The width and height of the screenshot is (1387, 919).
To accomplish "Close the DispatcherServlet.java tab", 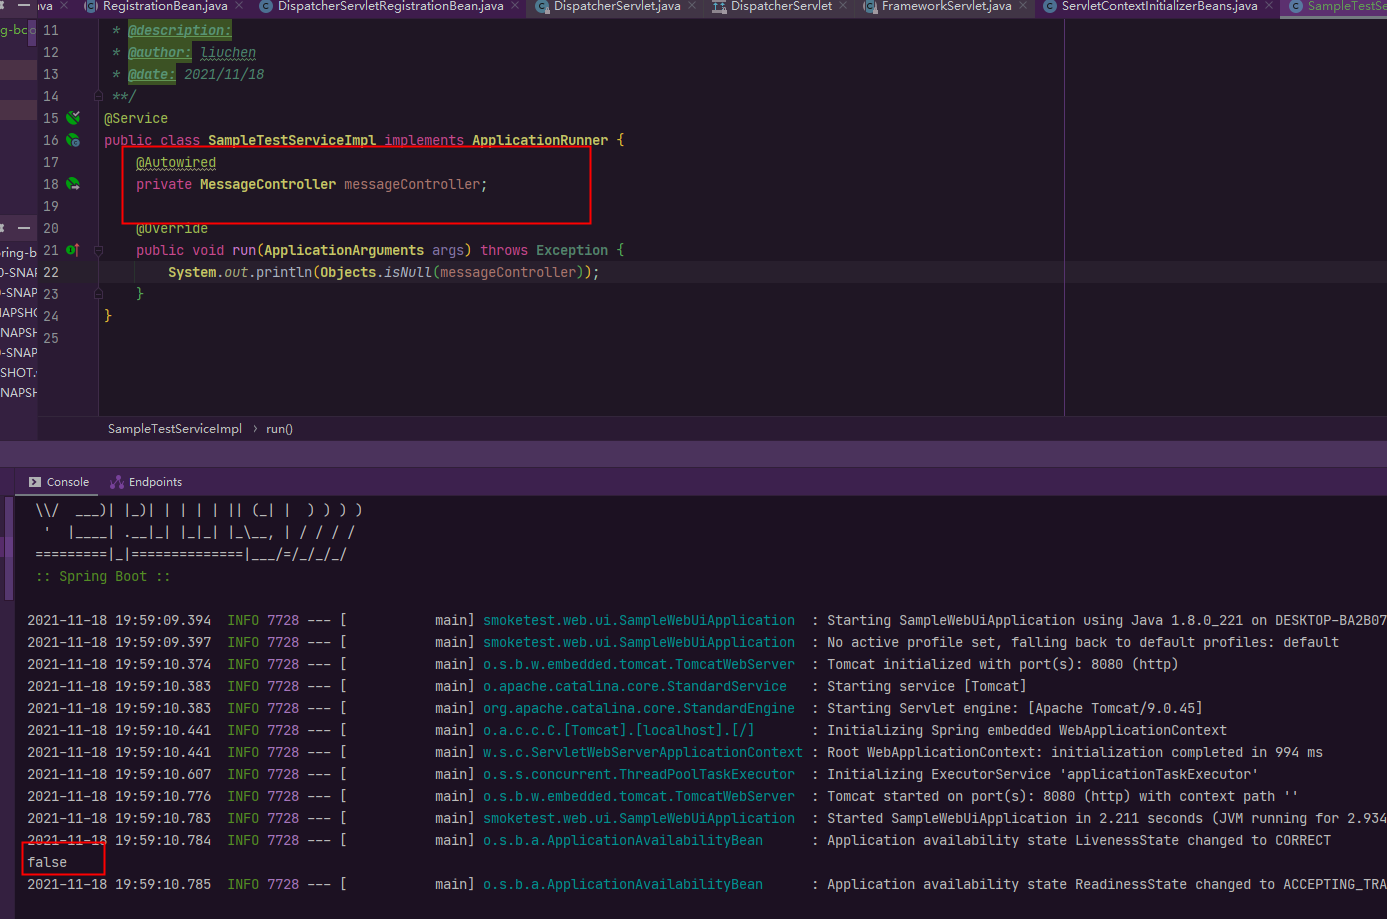I will click(693, 6).
